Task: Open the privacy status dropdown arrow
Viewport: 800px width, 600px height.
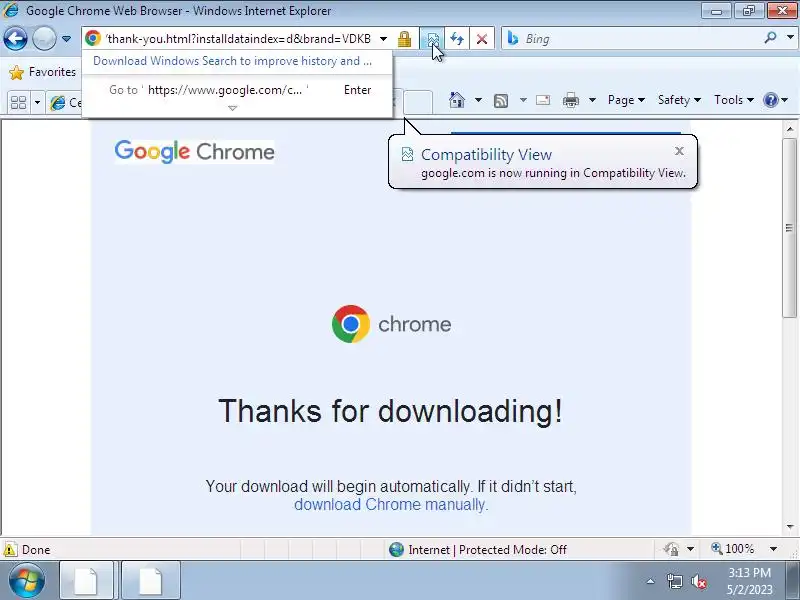Action: tap(690, 549)
